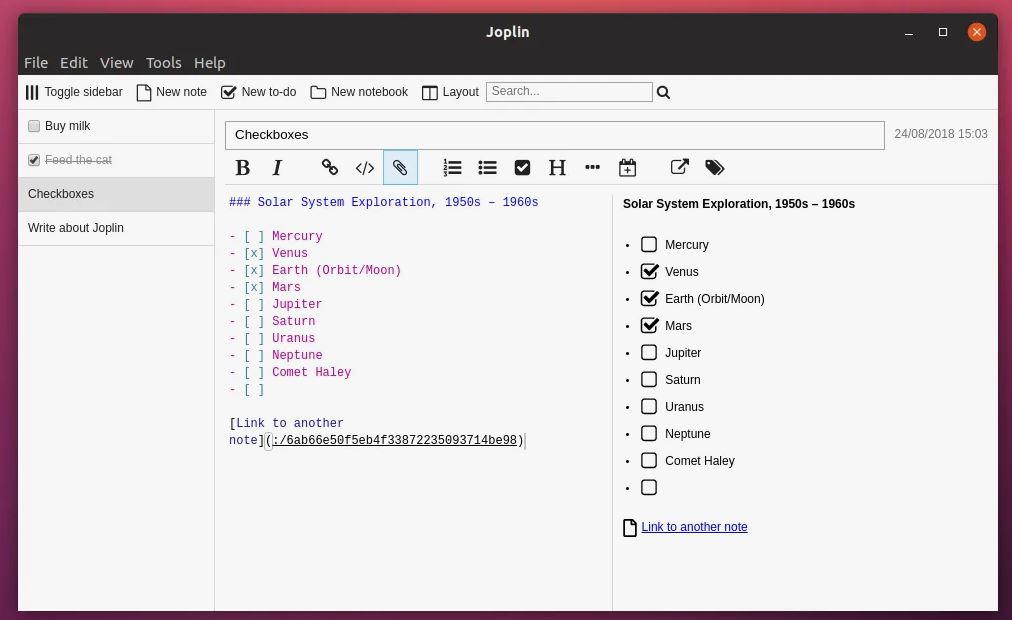Screen dimensions: 1012x620
Task: Check the Buy milk to-do checkbox
Action: (34, 126)
